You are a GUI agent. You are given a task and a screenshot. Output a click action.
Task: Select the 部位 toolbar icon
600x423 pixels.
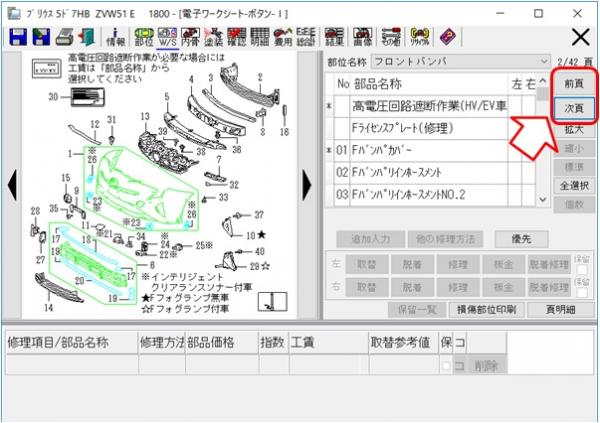144,37
